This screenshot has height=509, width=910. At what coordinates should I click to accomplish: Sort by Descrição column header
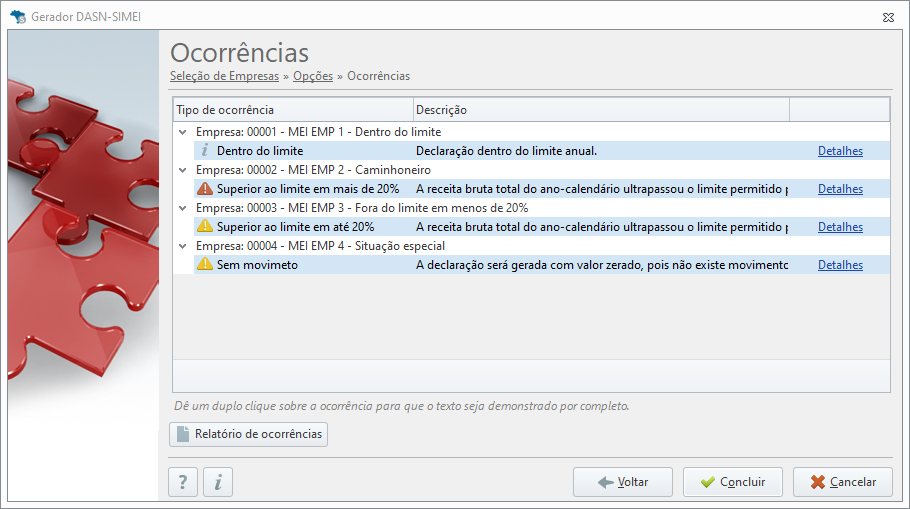pyautogui.click(x=601, y=110)
